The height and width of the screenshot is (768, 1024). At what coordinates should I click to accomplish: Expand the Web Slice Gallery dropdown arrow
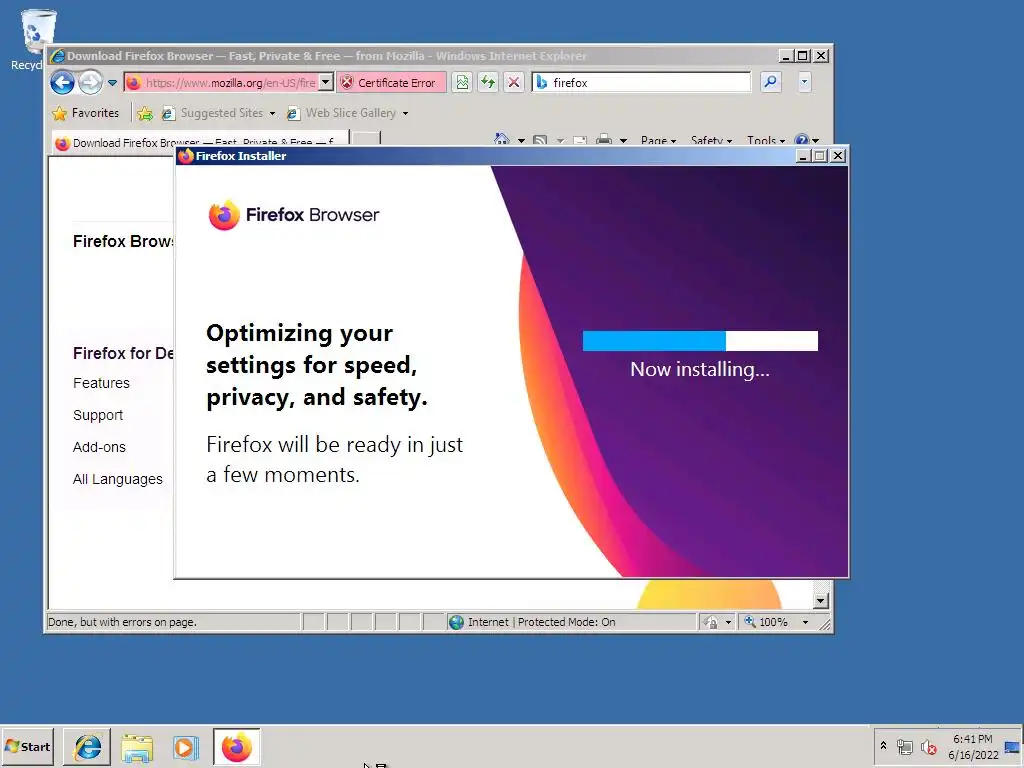point(406,114)
